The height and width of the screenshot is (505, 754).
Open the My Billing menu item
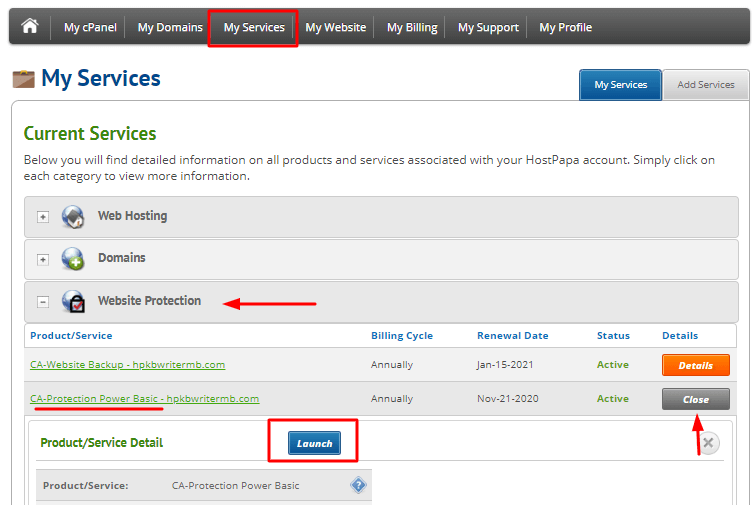(412, 27)
